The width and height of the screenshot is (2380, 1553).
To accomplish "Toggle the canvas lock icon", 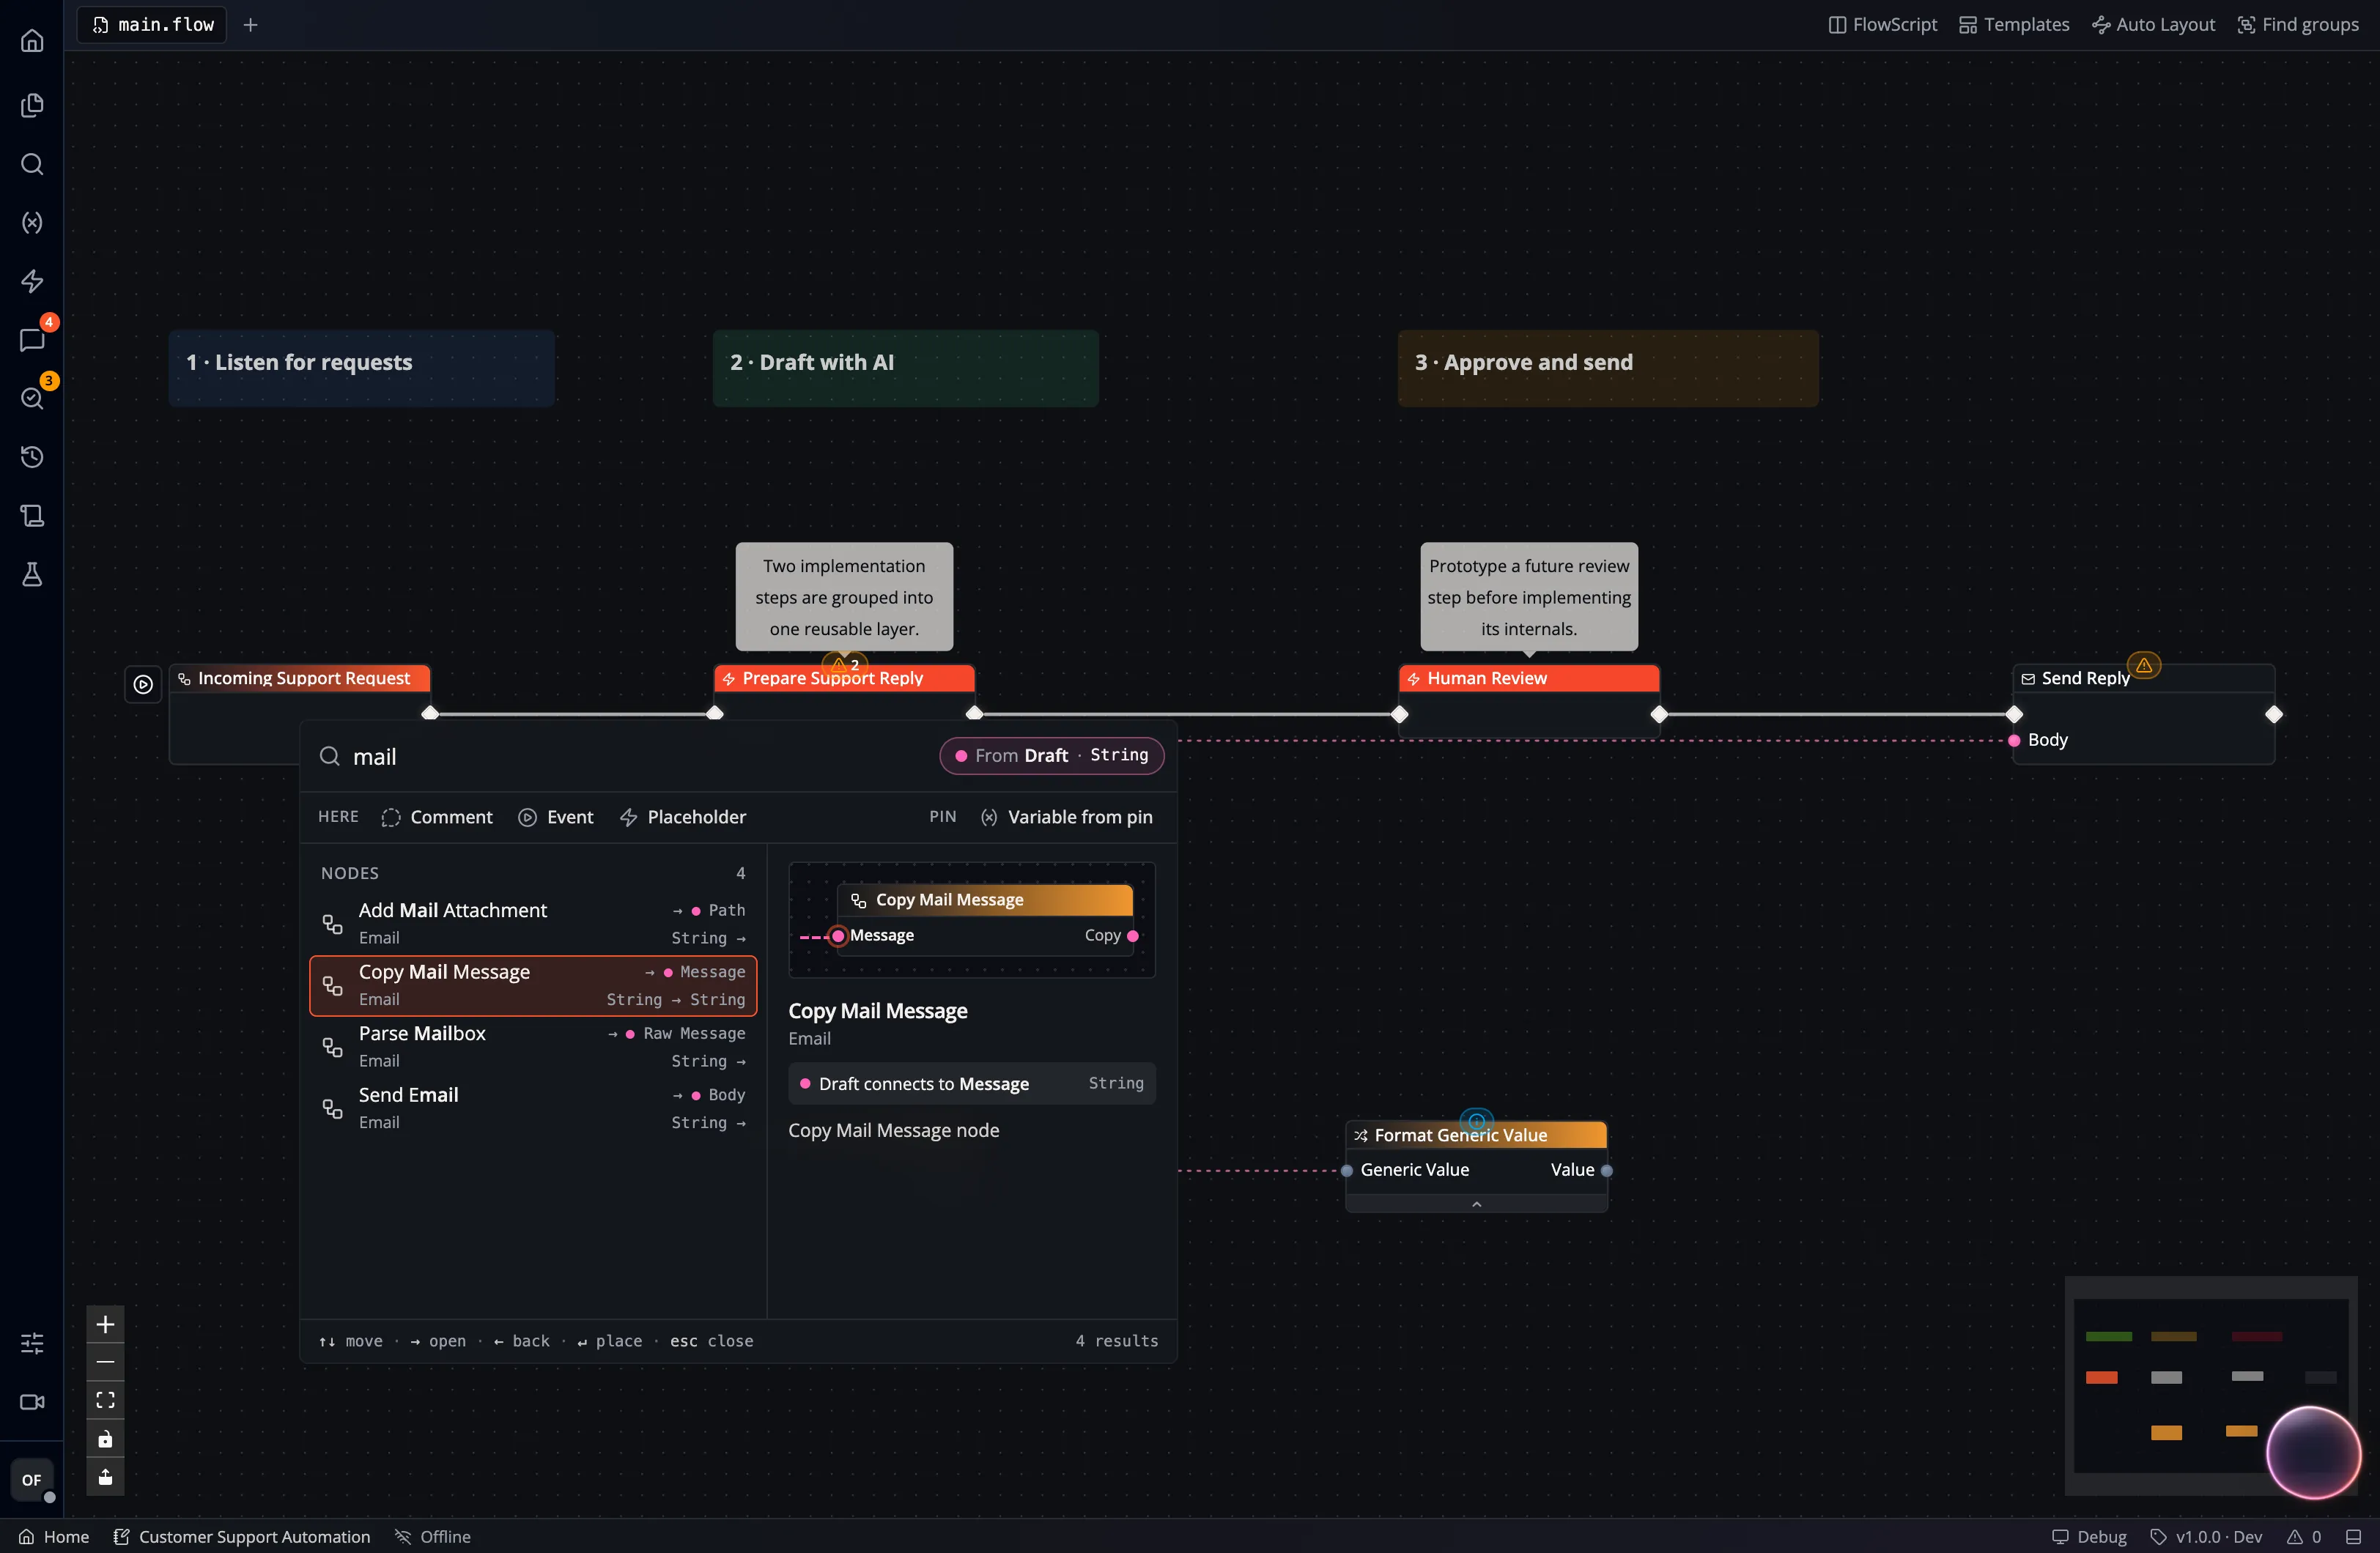I will [x=105, y=1439].
